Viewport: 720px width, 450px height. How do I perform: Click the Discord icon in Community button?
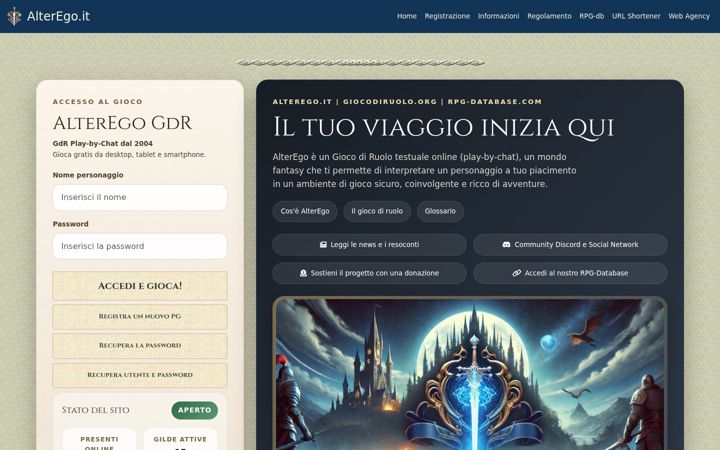(x=506, y=245)
